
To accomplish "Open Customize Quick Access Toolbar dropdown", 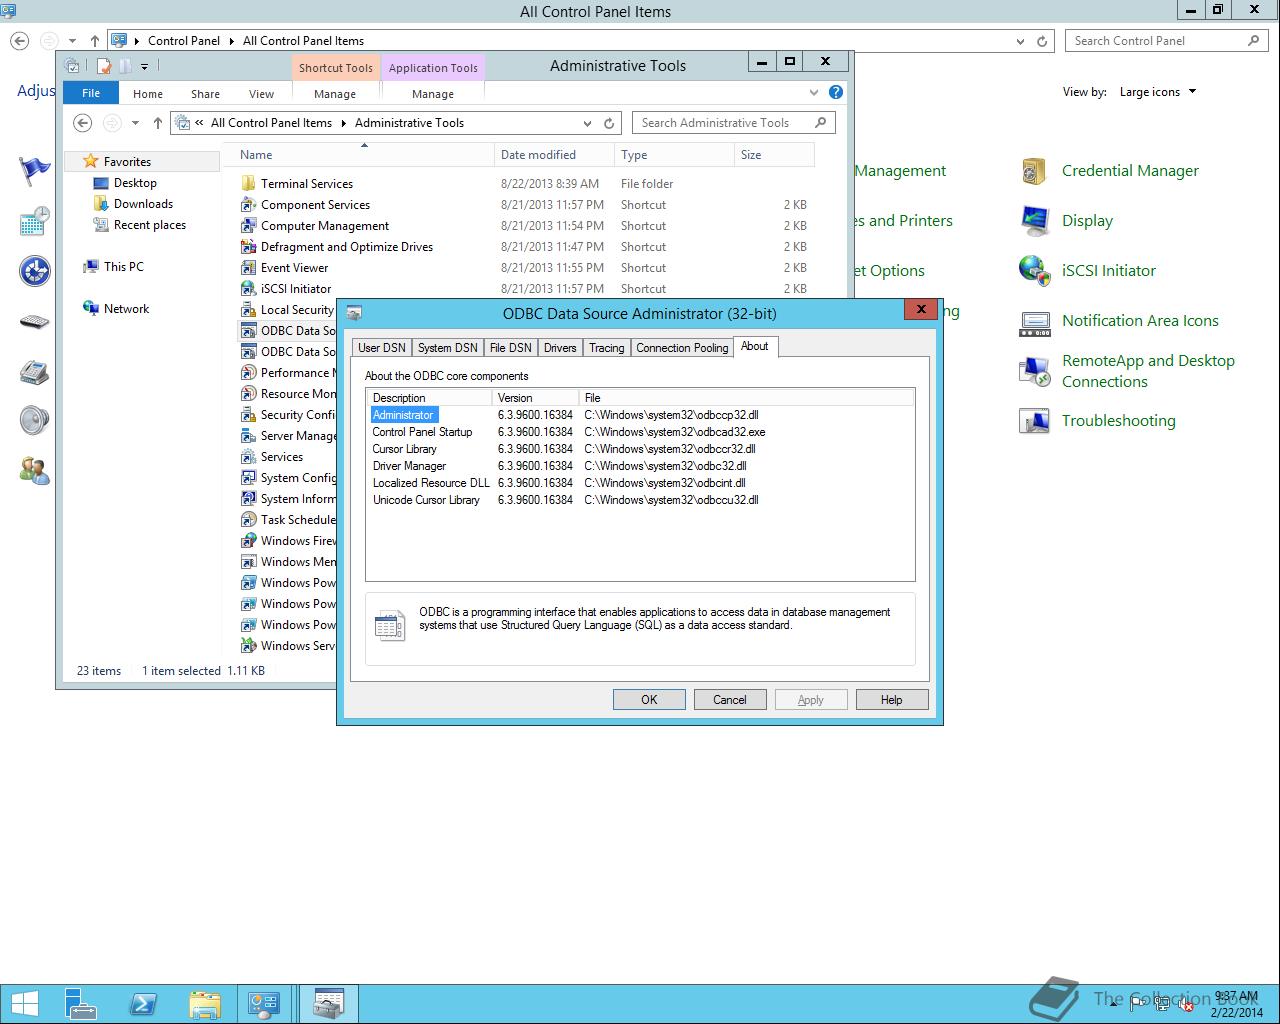I will point(144,67).
